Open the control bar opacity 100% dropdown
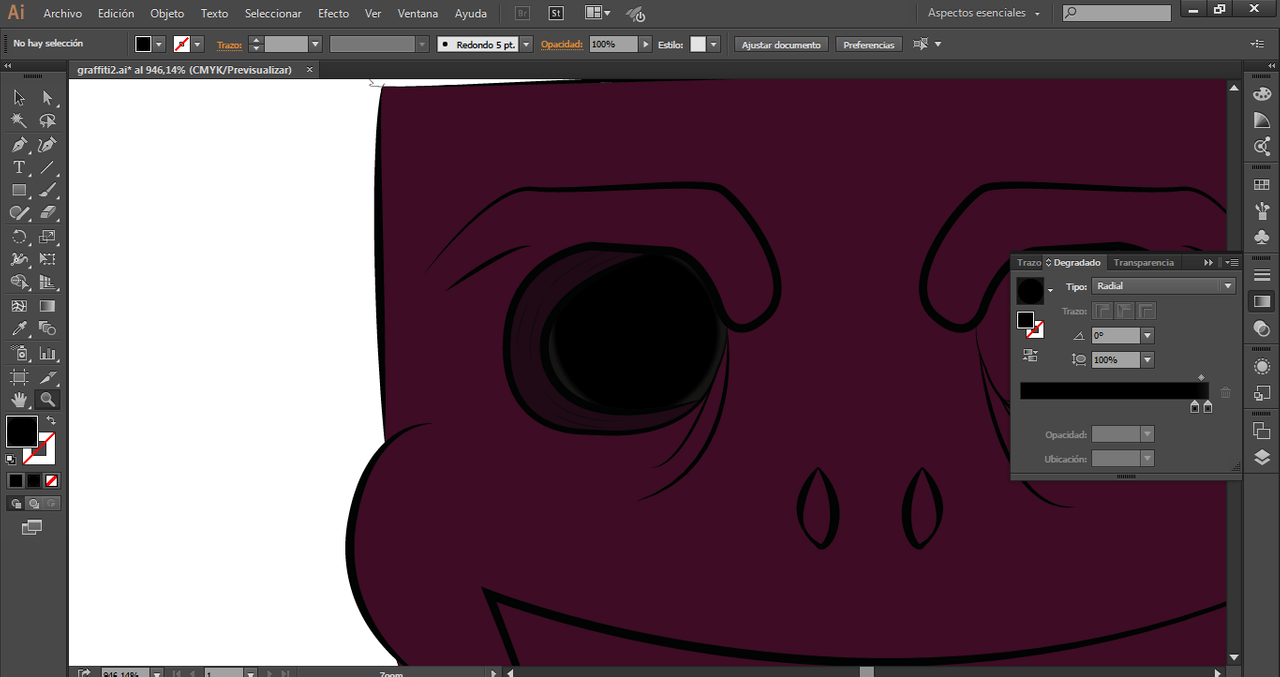Image resolution: width=1280 pixels, height=677 pixels. click(x=645, y=45)
